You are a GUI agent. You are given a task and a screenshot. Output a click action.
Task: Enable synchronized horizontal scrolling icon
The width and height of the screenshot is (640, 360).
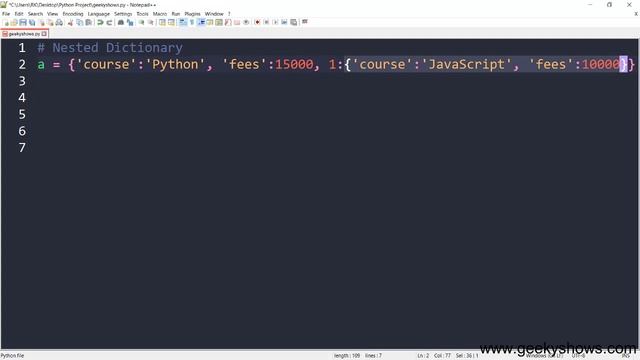pos(171,22)
